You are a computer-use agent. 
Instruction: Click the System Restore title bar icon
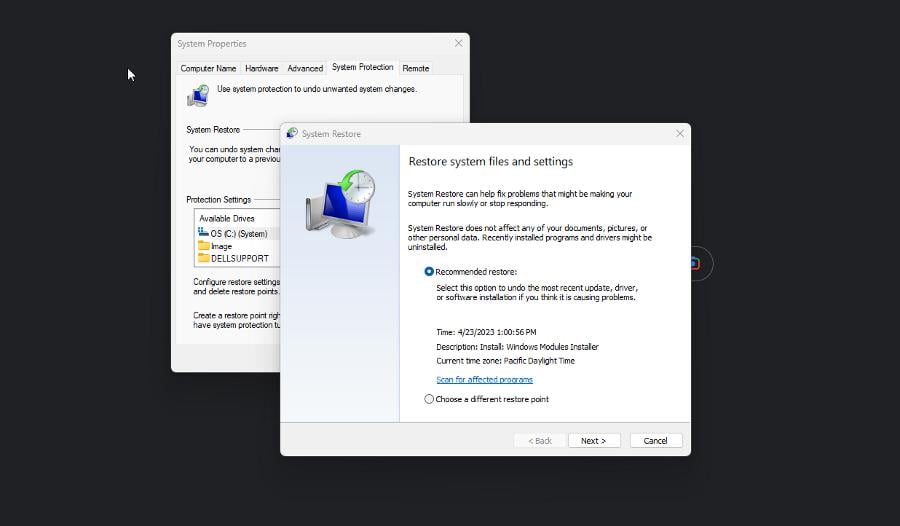point(292,133)
